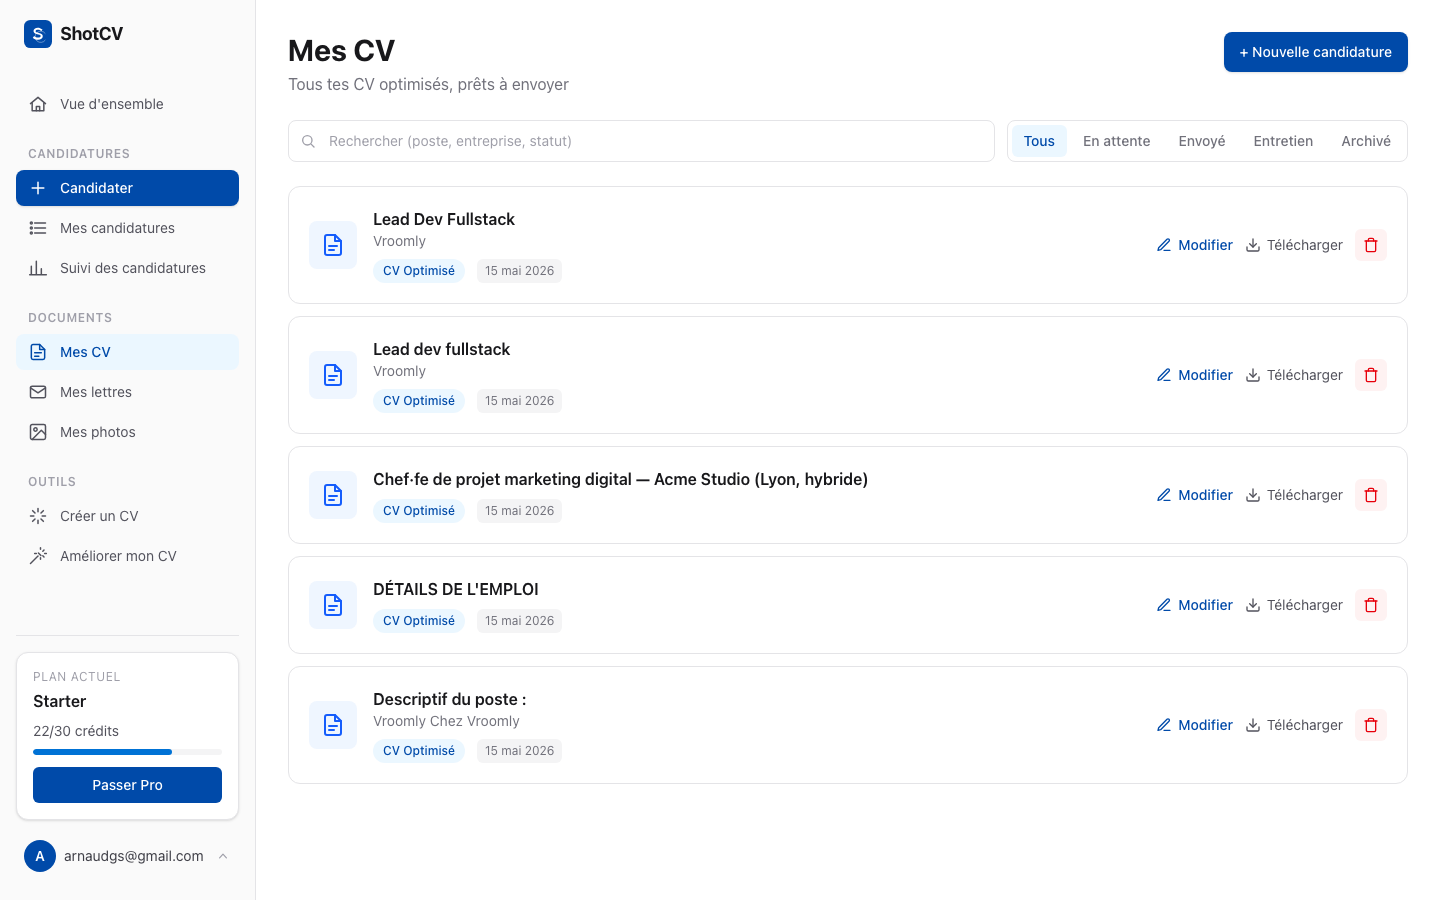Click Passer Pro upgrade button
This screenshot has width=1440, height=900.
[127, 785]
